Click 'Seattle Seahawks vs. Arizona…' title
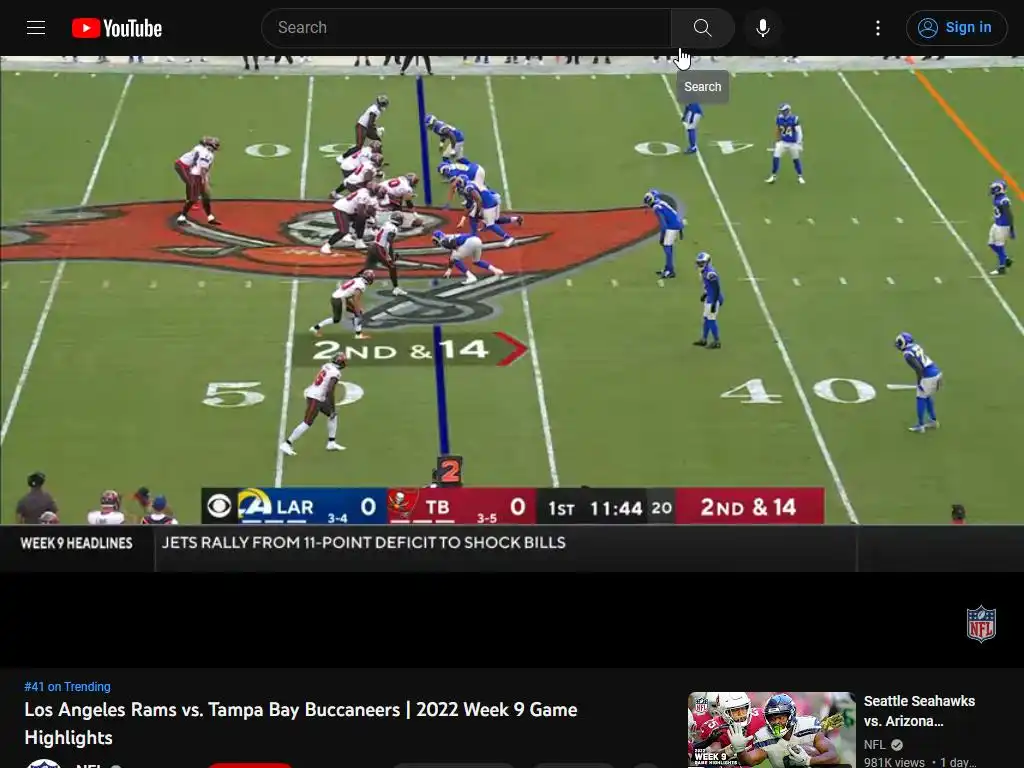The image size is (1024, 768). click(920, 711)
